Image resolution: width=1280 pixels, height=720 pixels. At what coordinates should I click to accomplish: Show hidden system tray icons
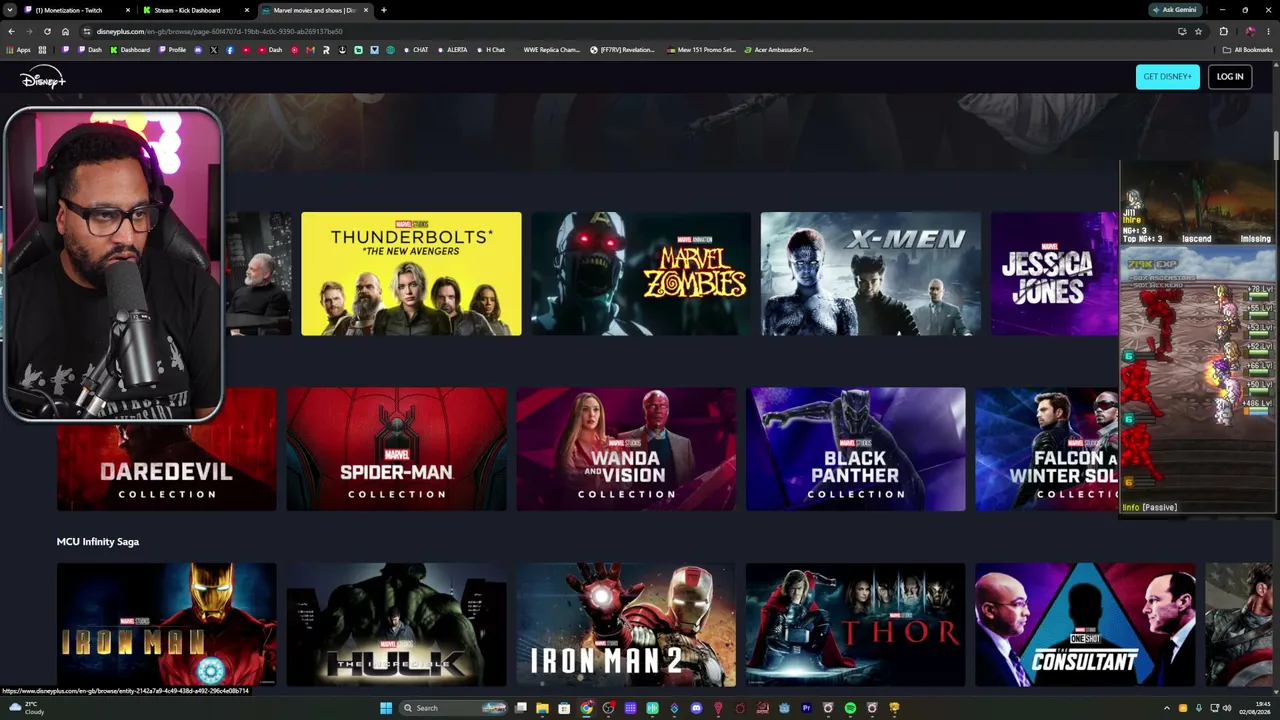tap(1166, 708)
